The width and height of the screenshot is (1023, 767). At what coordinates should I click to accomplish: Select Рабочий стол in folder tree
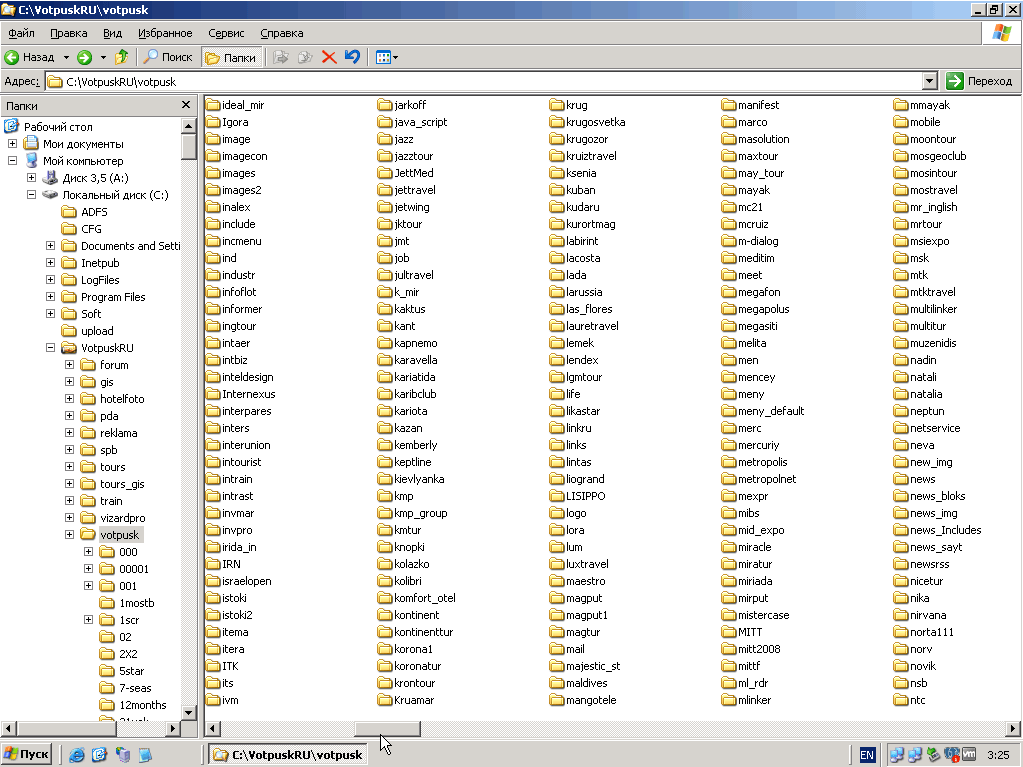click(x=58, y=127)
